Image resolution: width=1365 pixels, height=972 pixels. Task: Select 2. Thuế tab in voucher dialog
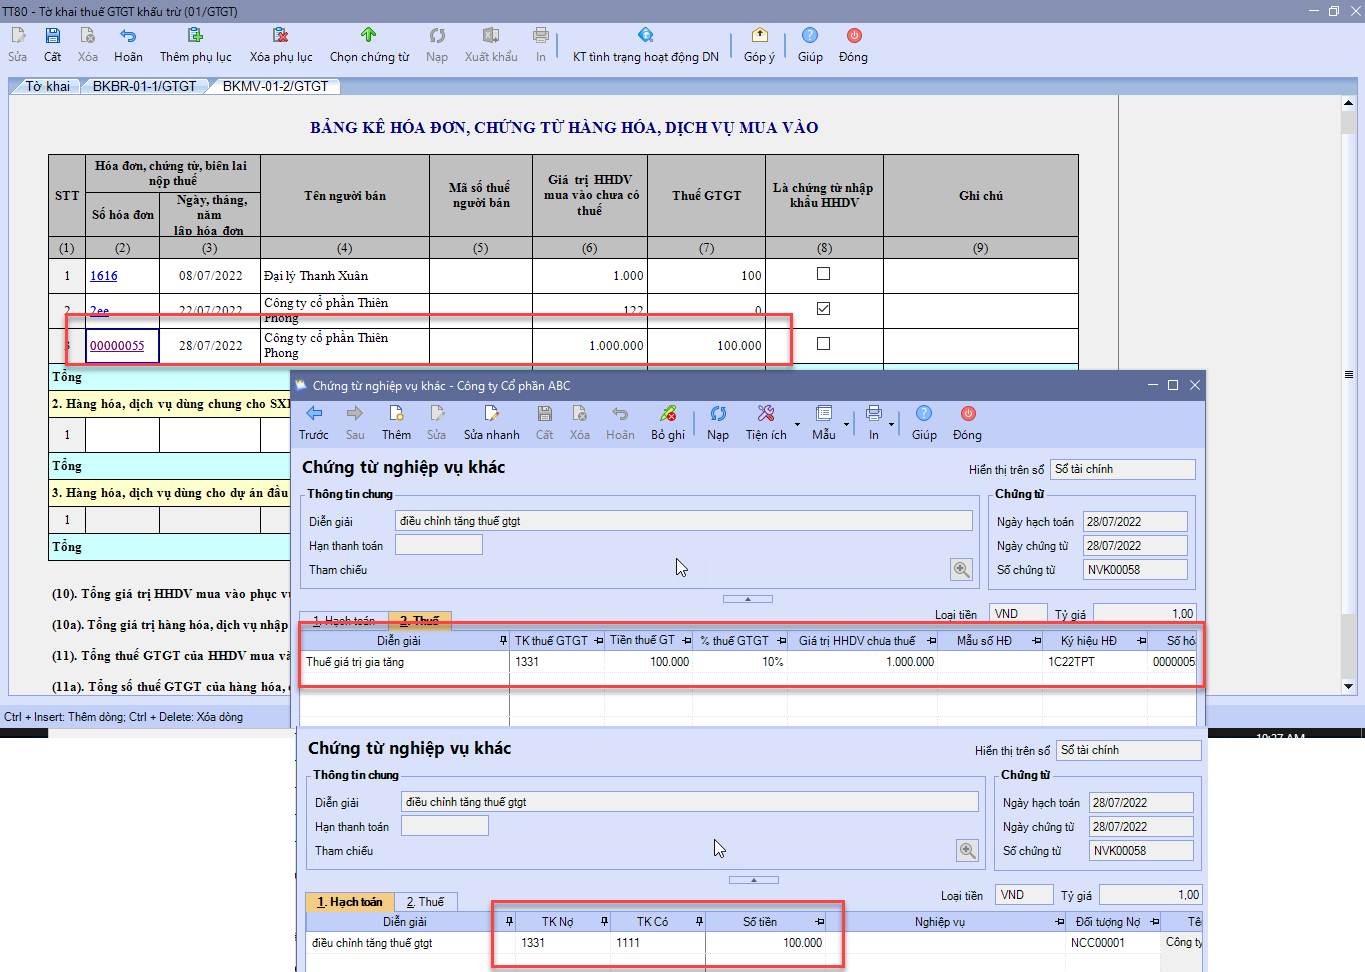(x=419, y=621)
